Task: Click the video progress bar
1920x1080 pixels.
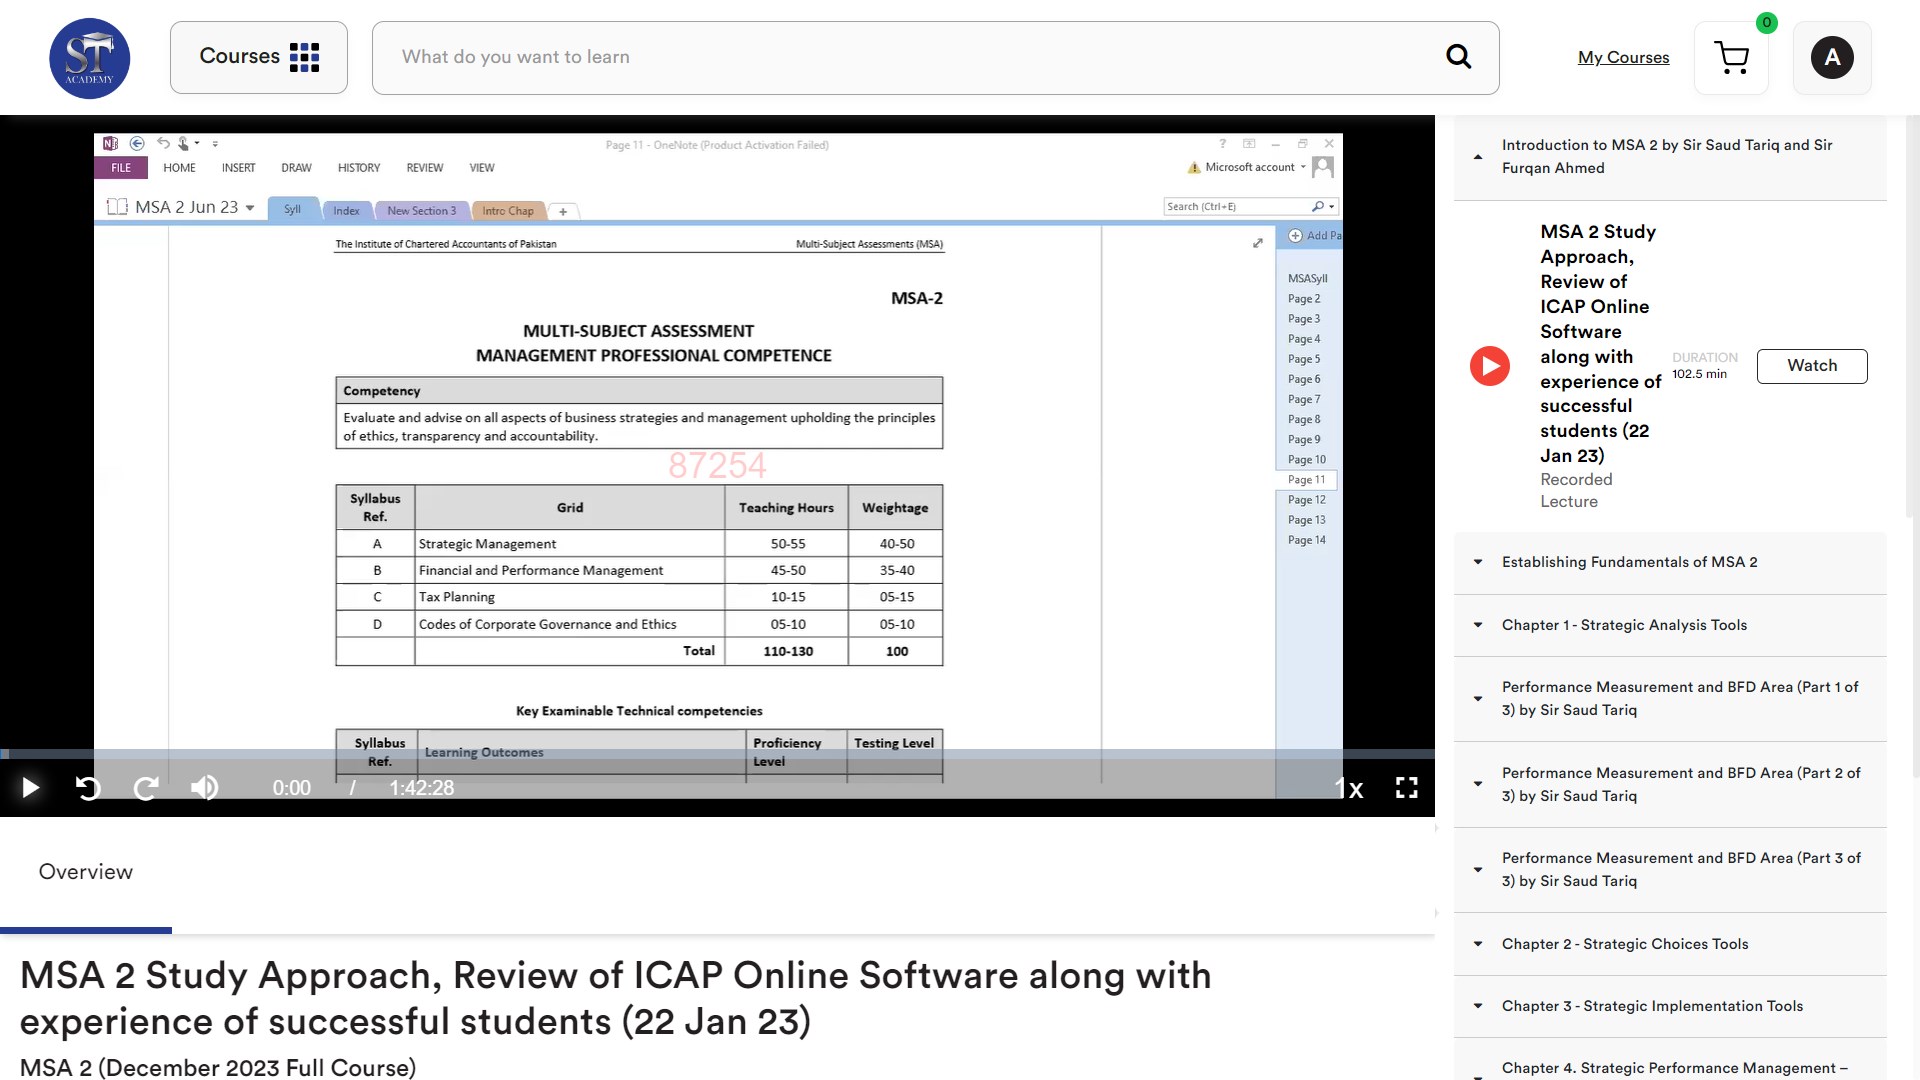Action: tap(717, 754)
